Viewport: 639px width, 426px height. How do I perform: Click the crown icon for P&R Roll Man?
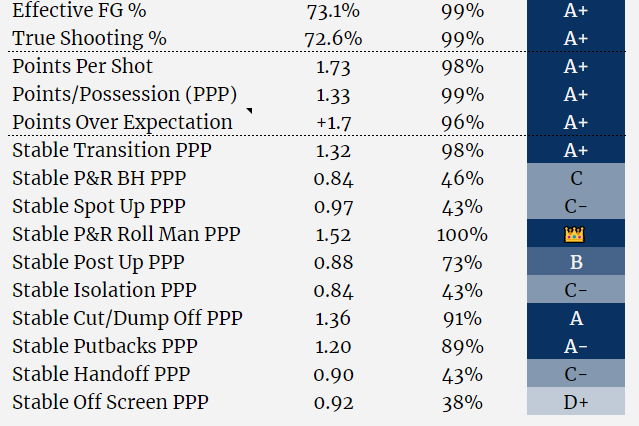point(575,235)
